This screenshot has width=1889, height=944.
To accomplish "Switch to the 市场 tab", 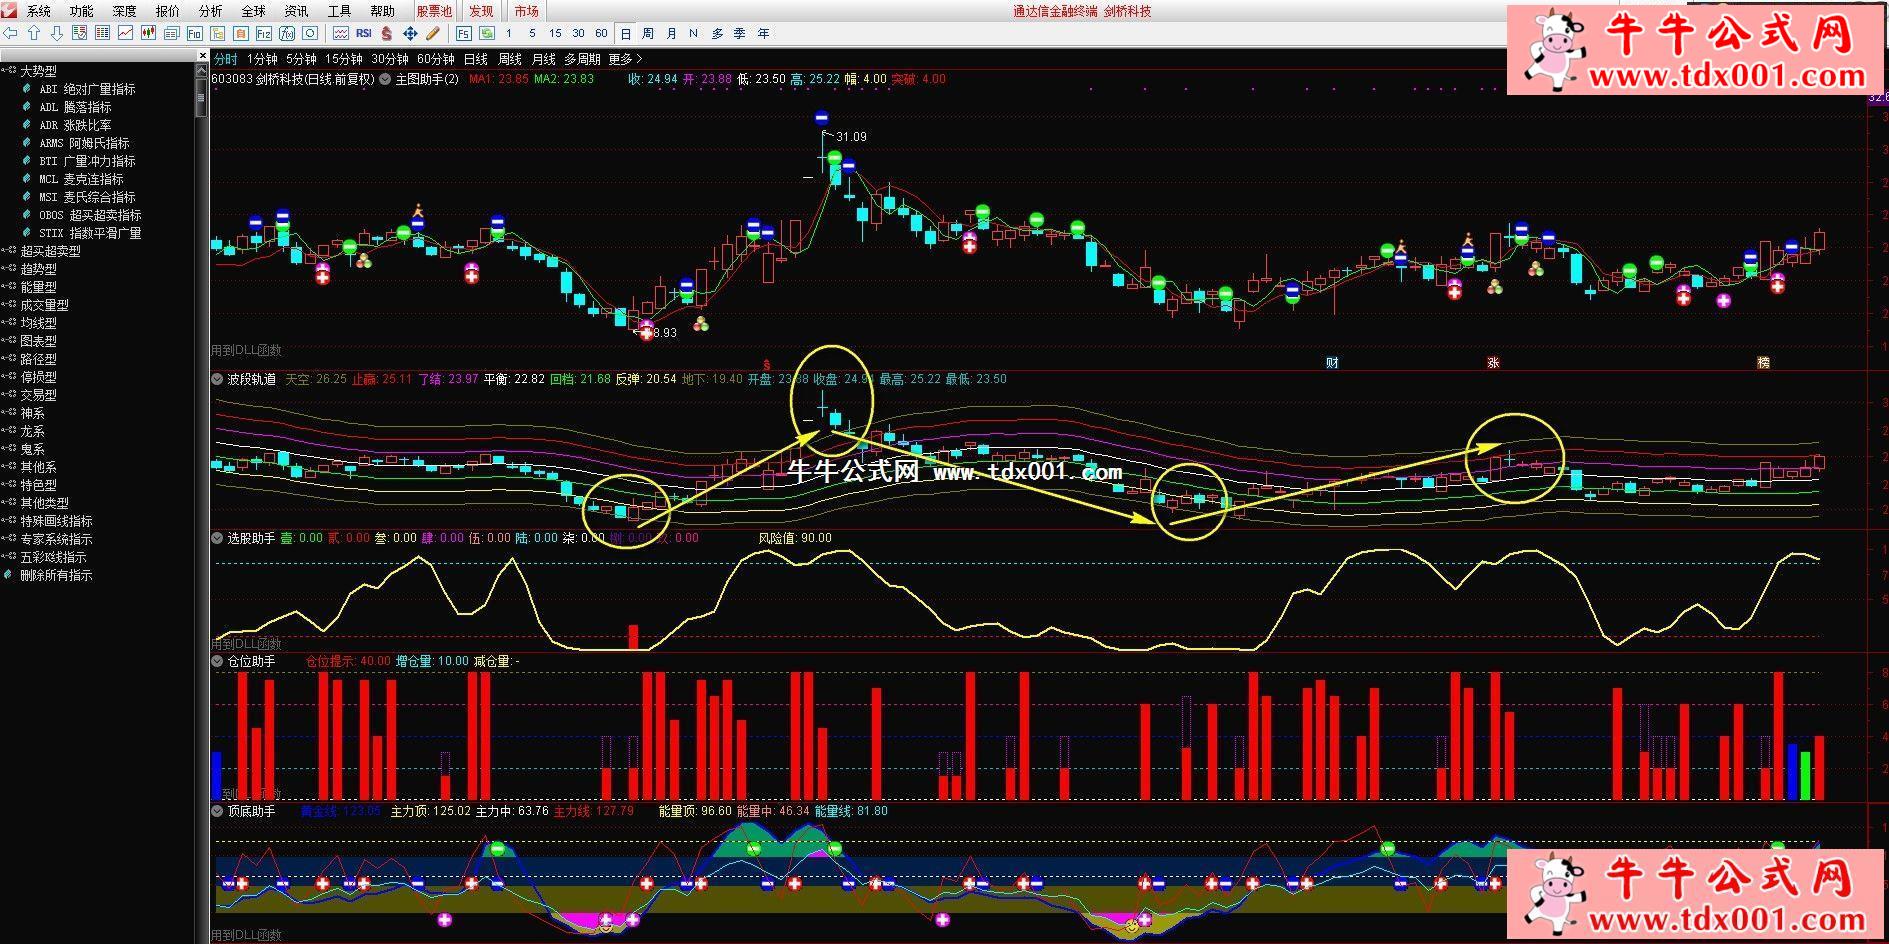I will tap(526, 11).
